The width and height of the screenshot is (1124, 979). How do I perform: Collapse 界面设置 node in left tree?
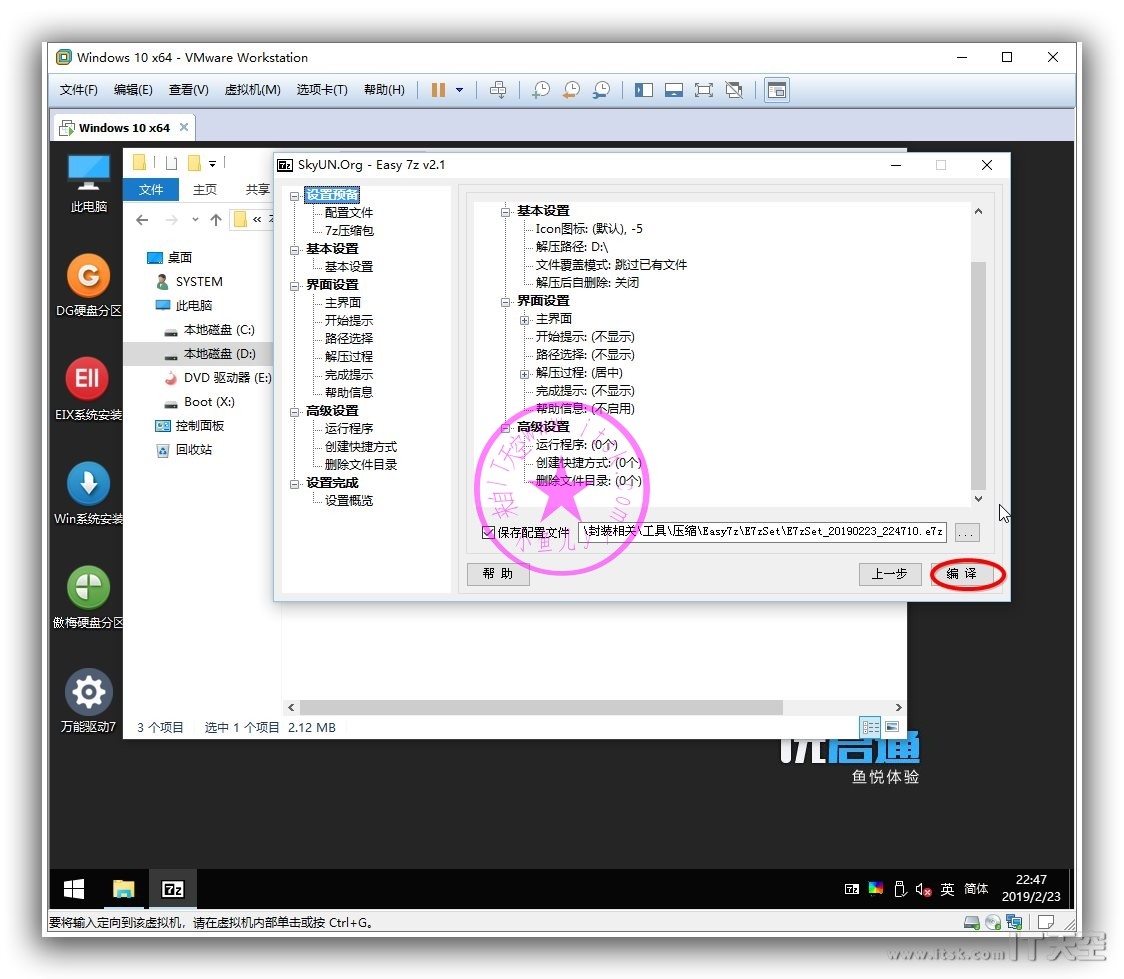pyautogui.click(x=295, y=286)
